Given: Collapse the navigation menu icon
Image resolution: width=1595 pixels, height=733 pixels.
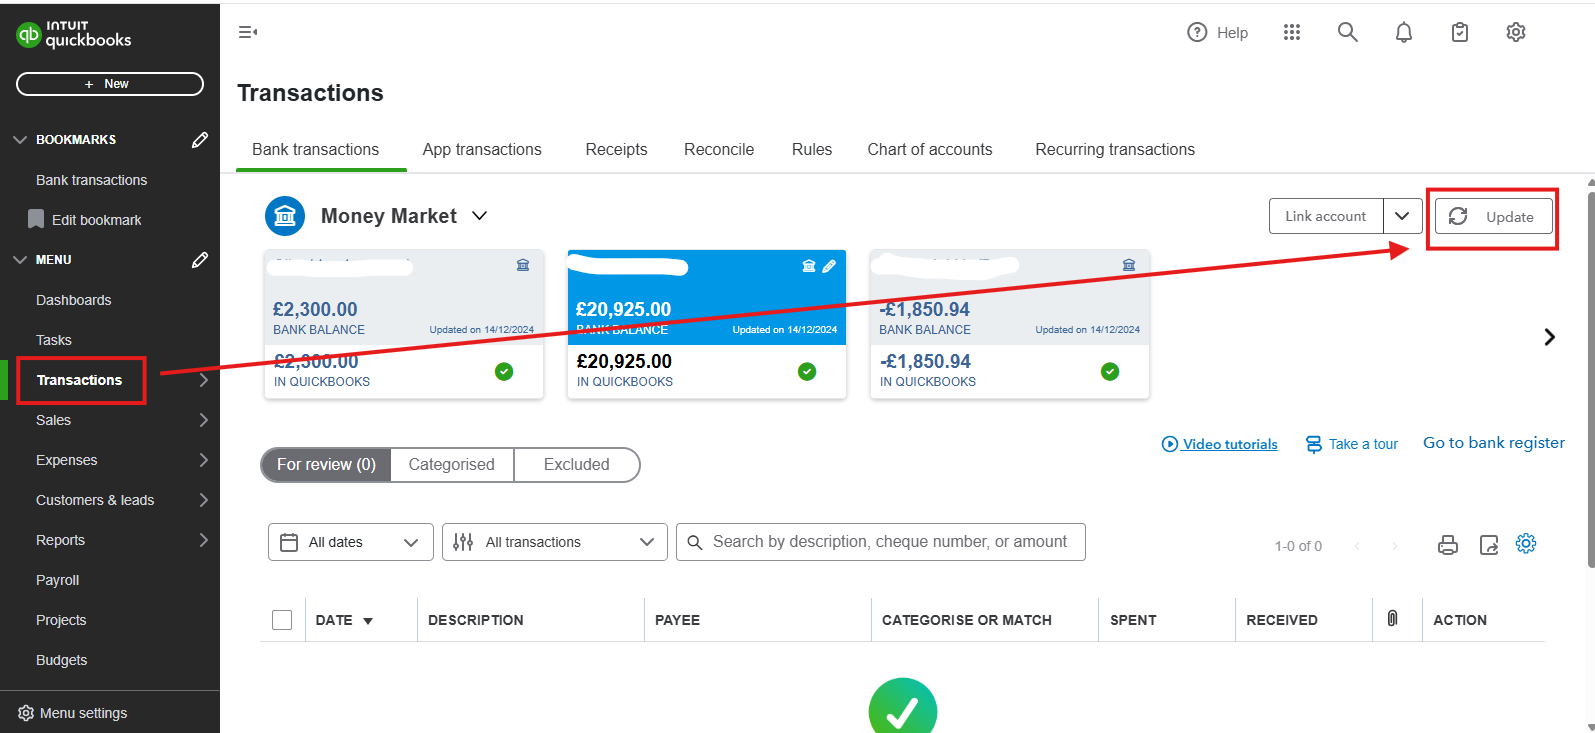Looking at the screenshot, I should pyautogui.click(x=248, y=32).
